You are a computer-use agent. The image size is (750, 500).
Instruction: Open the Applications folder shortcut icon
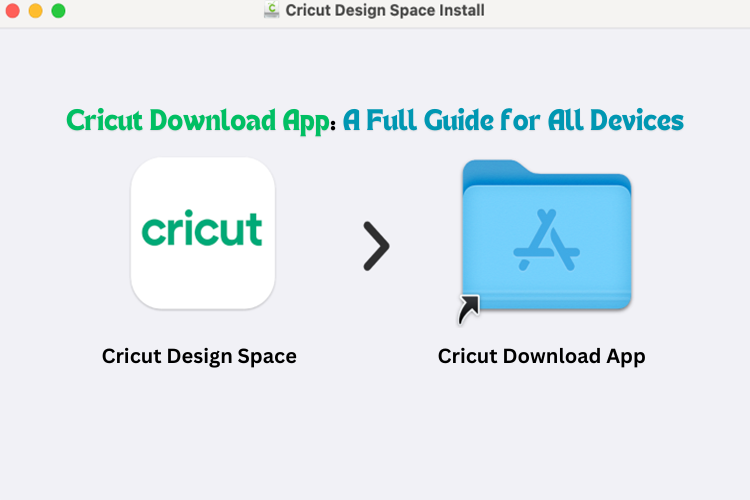[x=546, y=241]
